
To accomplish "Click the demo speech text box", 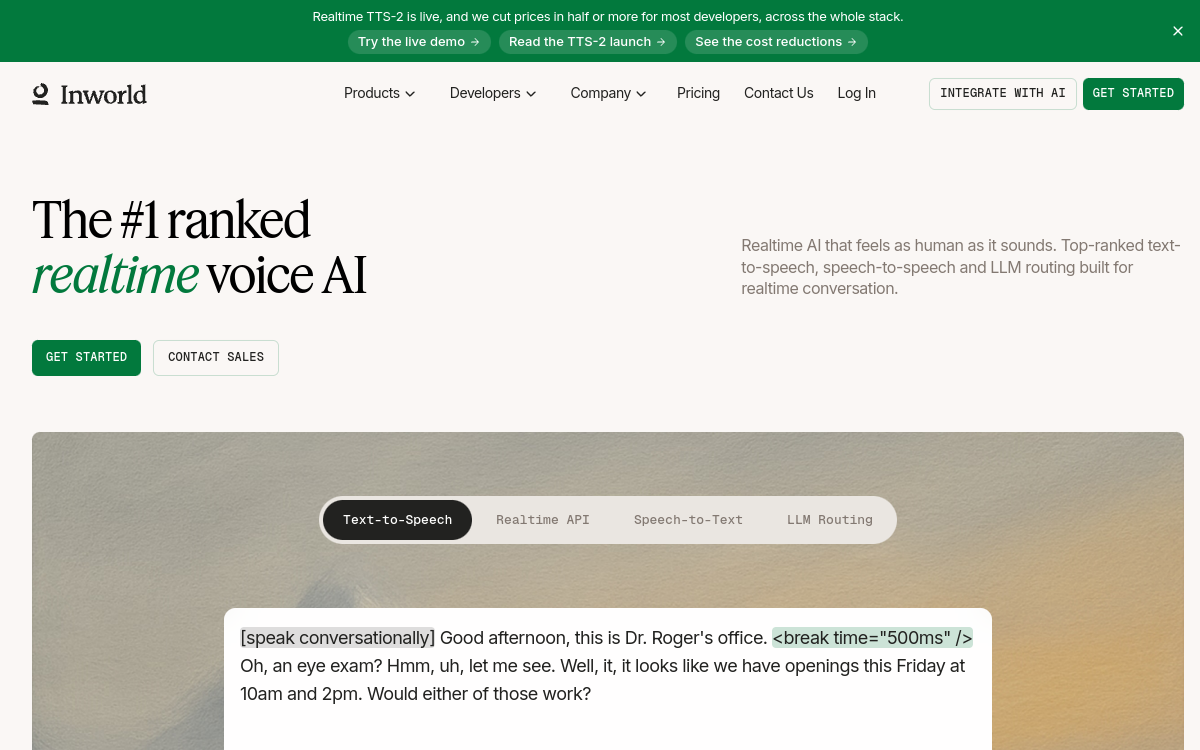I will [x=608, y=679].
